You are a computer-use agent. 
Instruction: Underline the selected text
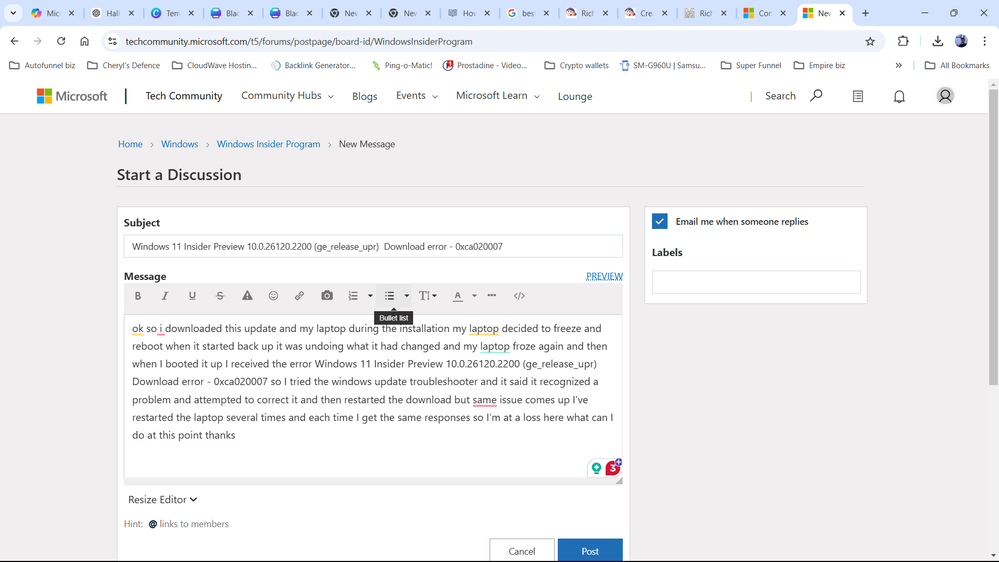pos(192,296)
